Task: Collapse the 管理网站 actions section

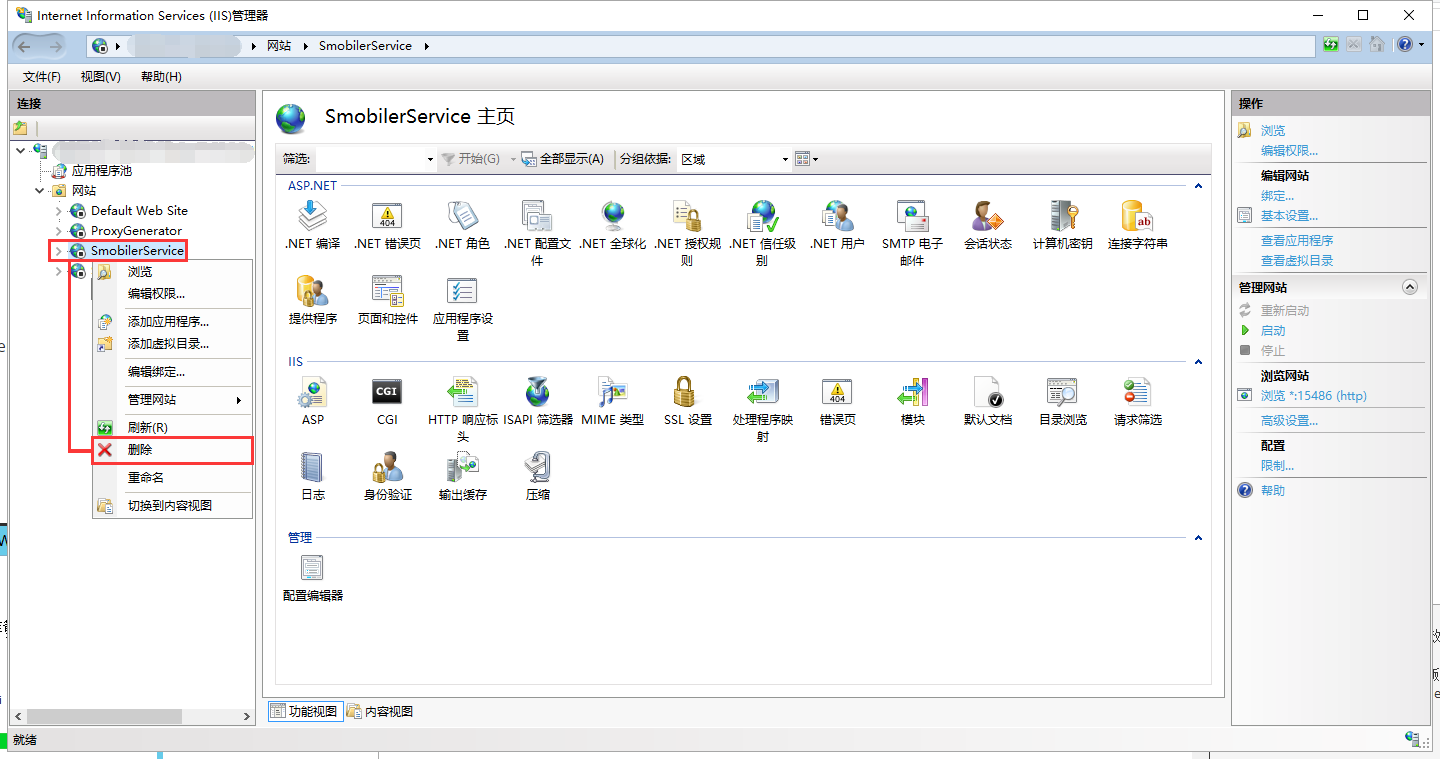Action: [1410, 287]
